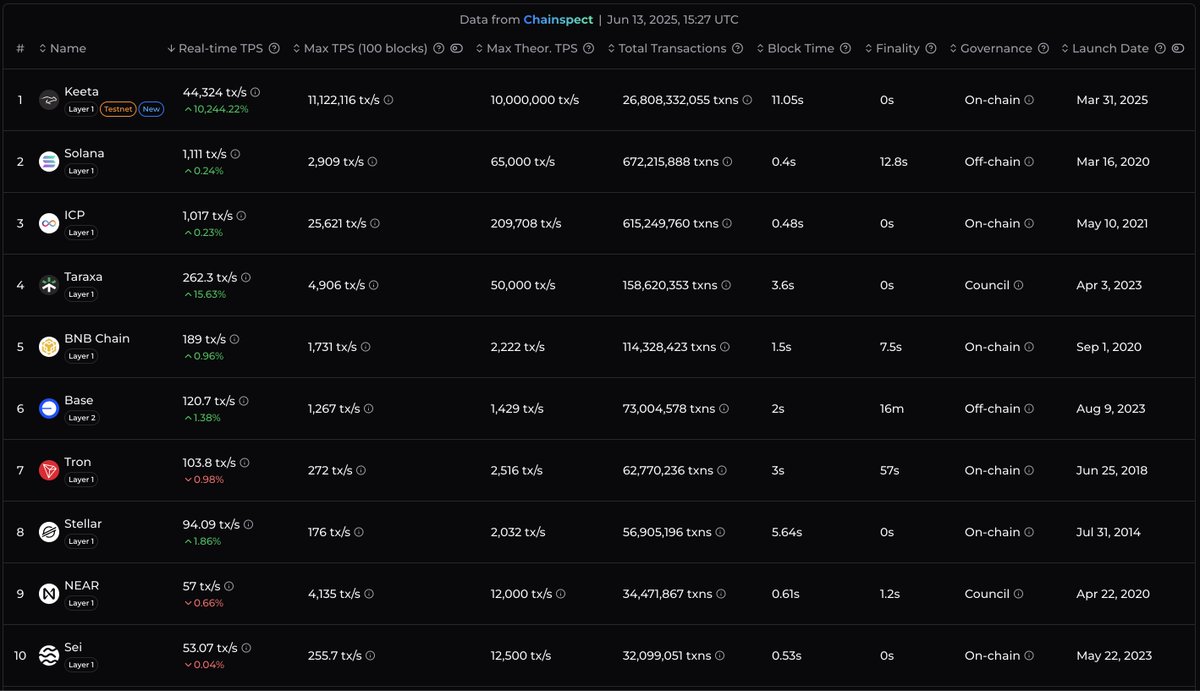Sort by Block Time column
This screenshot has width=1200, height=691.
(796, 48)
